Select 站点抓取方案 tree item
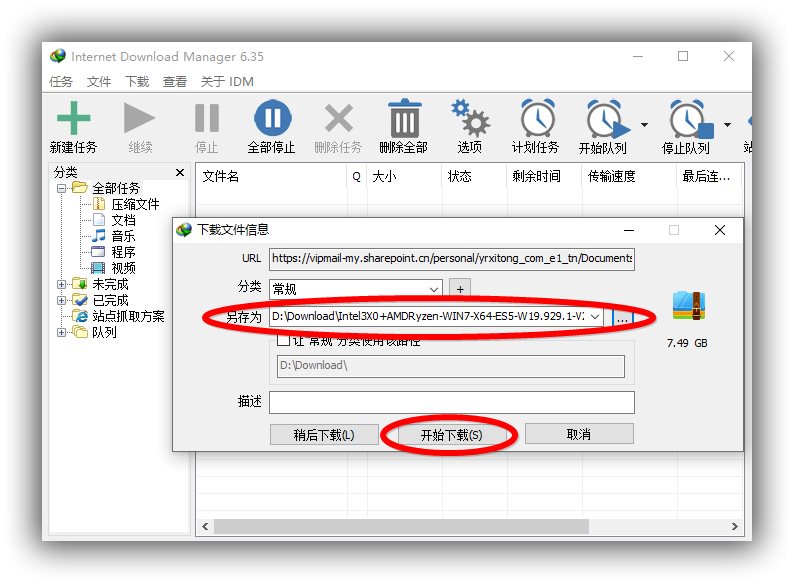Viewport: 794px width, 583px height. 128,316
